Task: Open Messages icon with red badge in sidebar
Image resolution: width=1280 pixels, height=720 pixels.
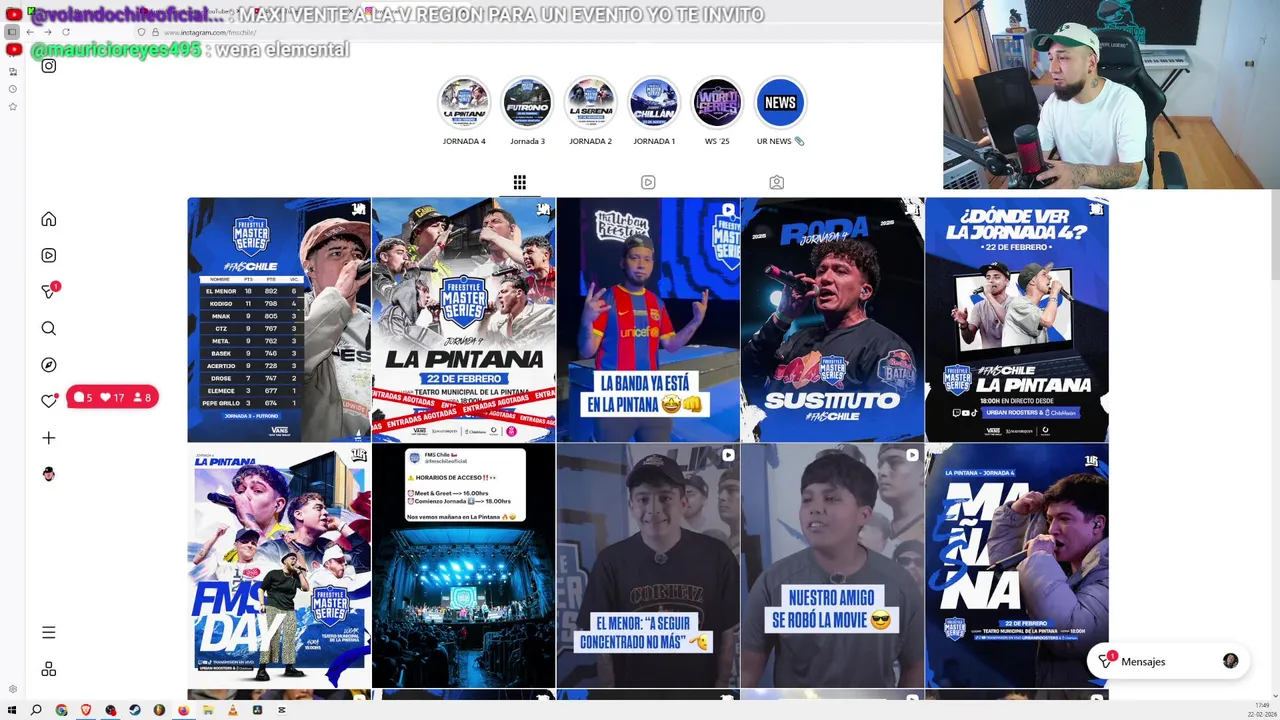Action: pyautogui.click(x=49, y=291)
